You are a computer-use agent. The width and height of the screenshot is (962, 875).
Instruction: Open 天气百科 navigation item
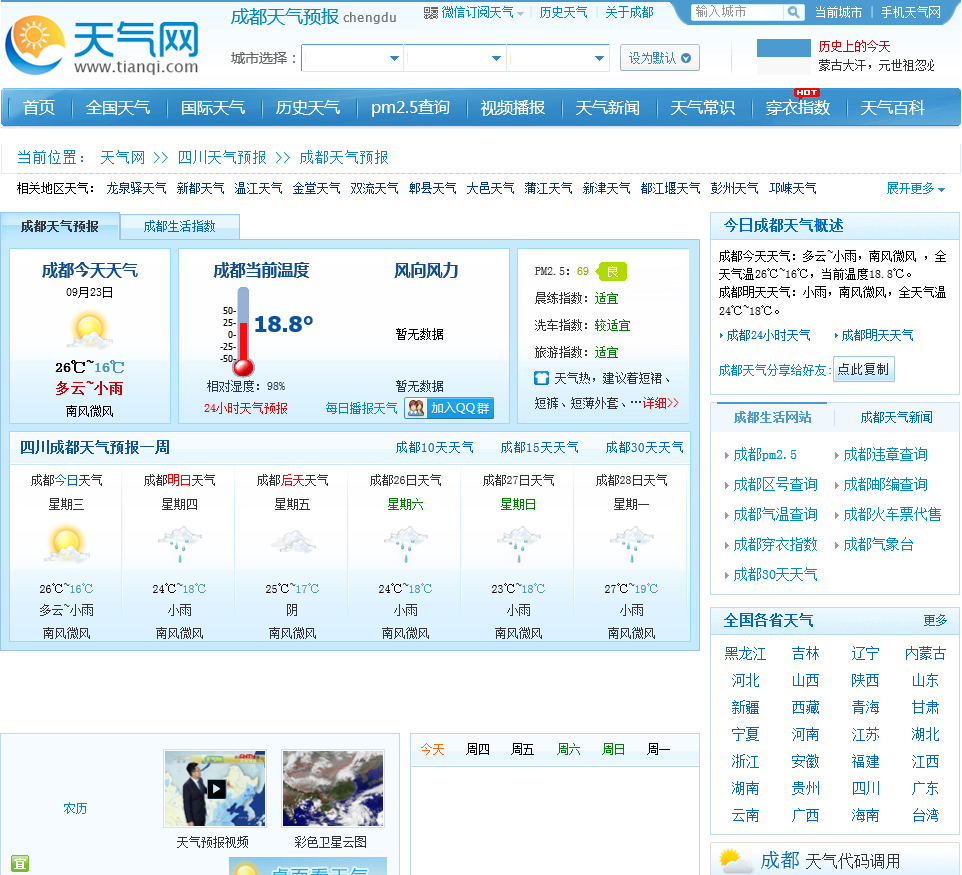tap(892, 108)
